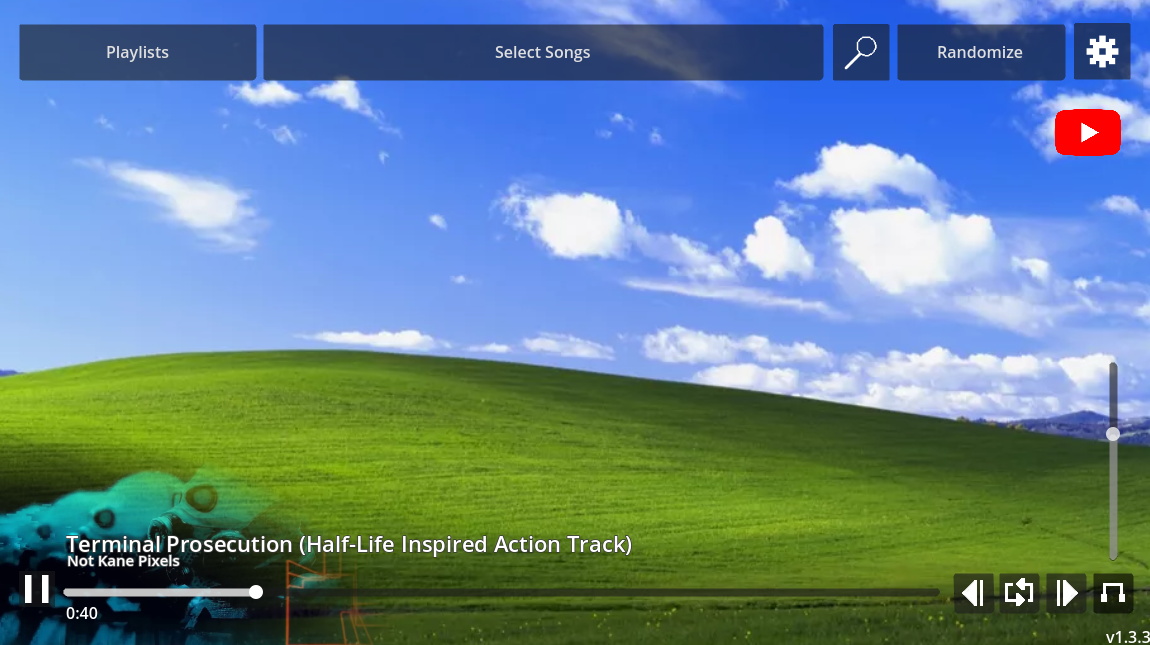Viewport: 1150px width, 645px height.
Task: Skip to the previous track
Action: click(972, 593)
